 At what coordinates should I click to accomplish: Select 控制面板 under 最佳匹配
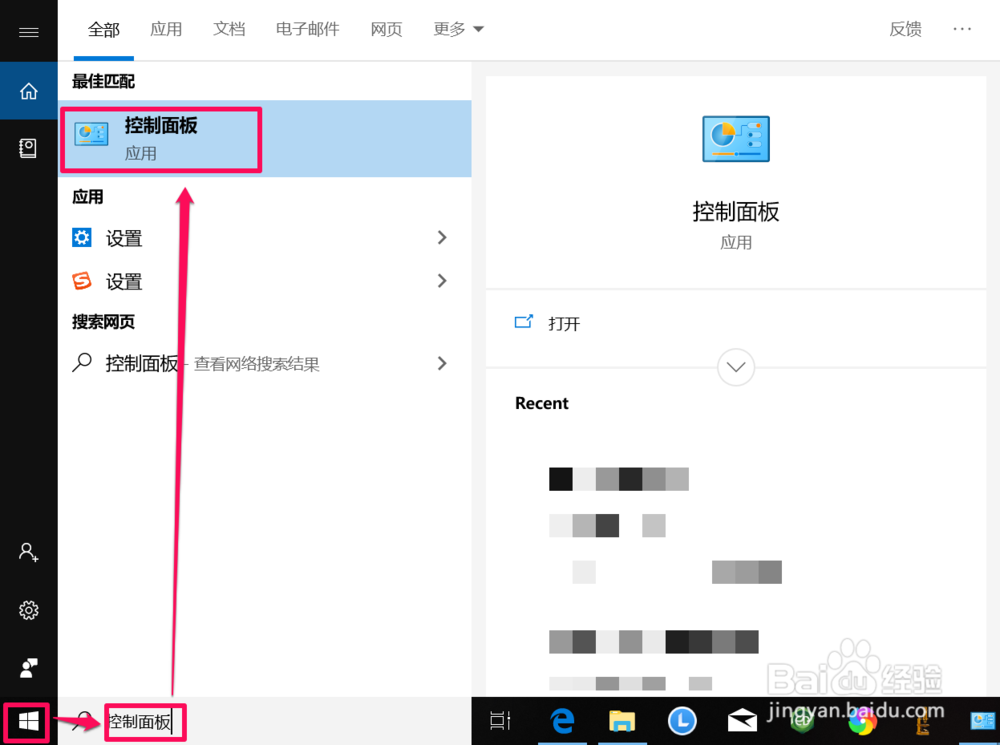tap(160, 138)
